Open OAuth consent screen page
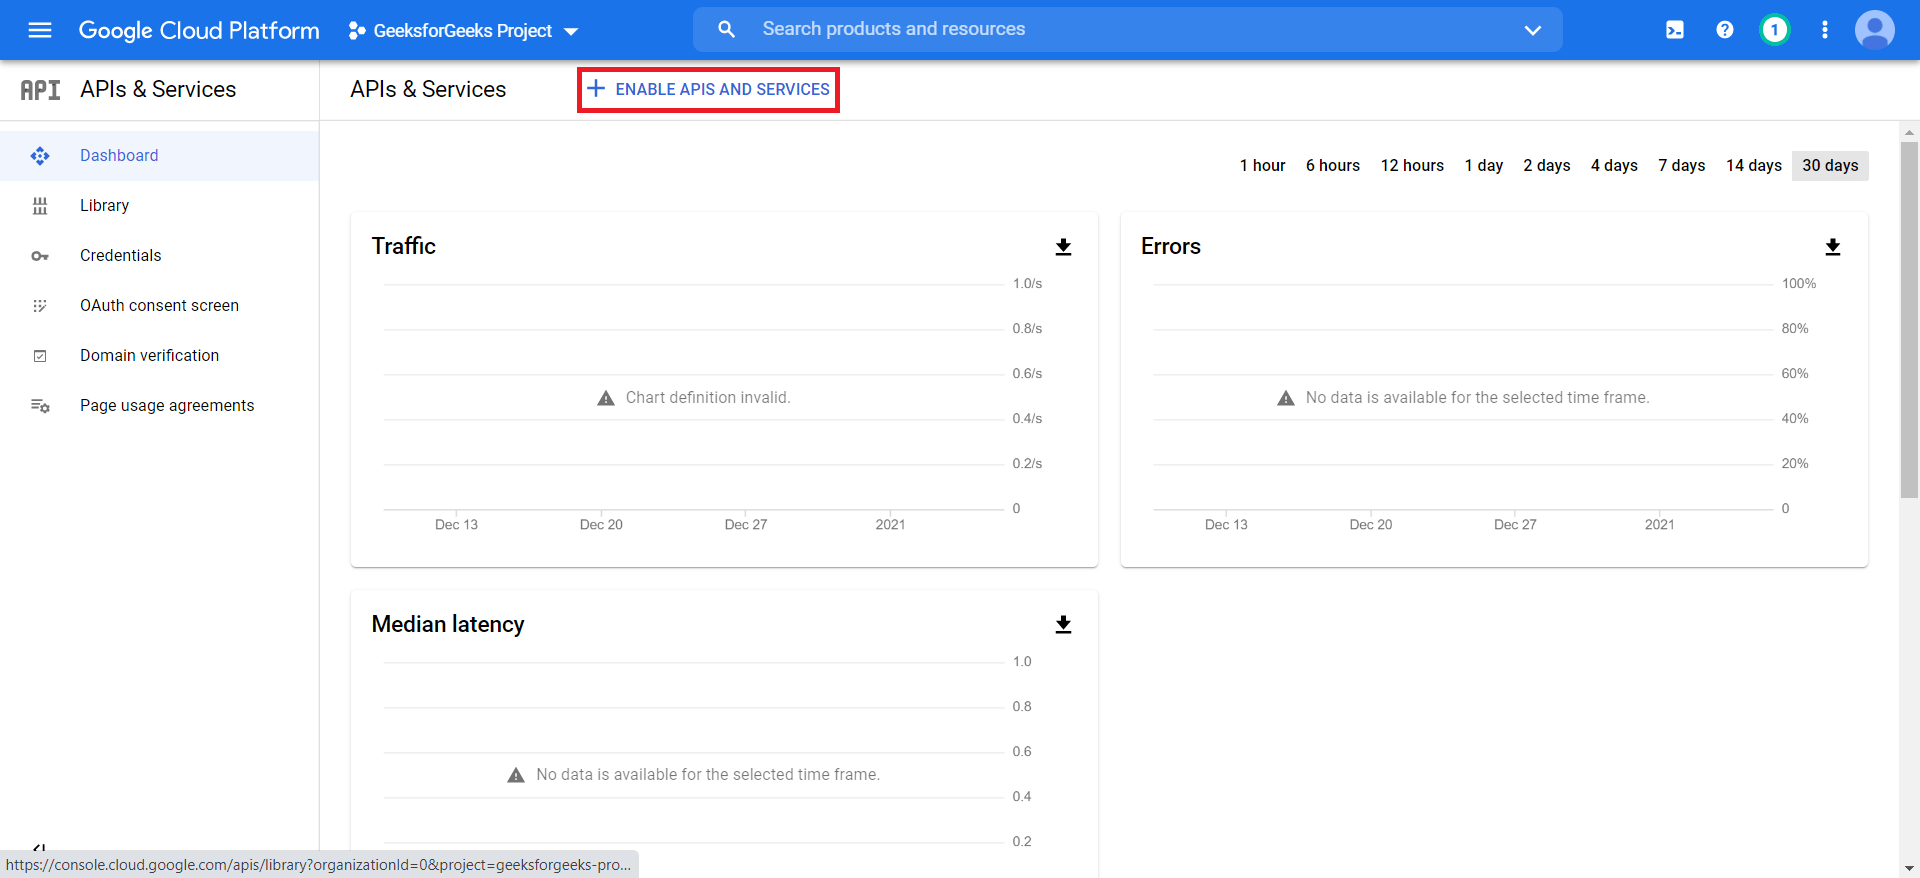This screenshot has width=1920, height=878. tap(159, 306)
